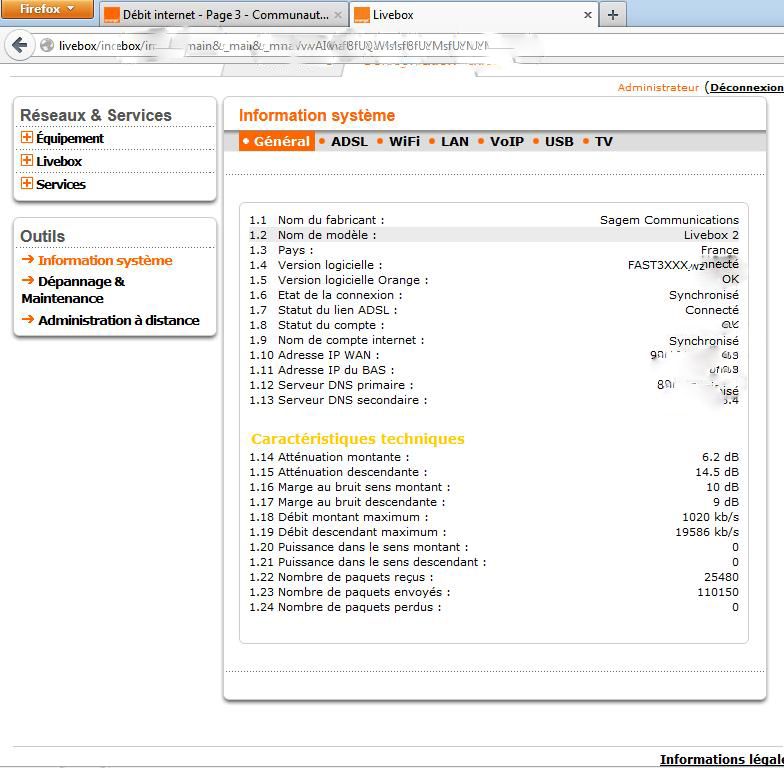Click Marge au bruit sens montant label
The height and width of the screenshot is (768, 784).
364,487
